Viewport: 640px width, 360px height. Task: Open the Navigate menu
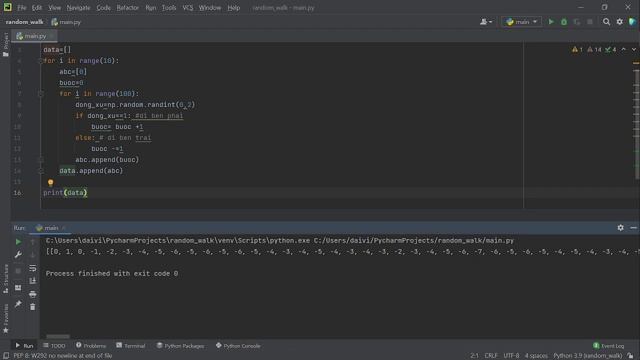pos(78,8)
